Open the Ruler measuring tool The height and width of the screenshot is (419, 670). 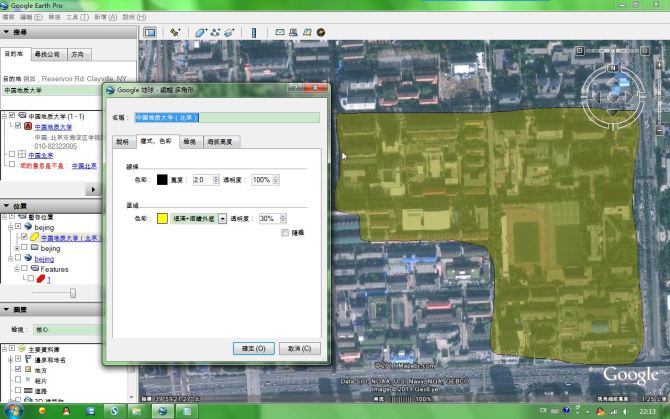(254, 32)
